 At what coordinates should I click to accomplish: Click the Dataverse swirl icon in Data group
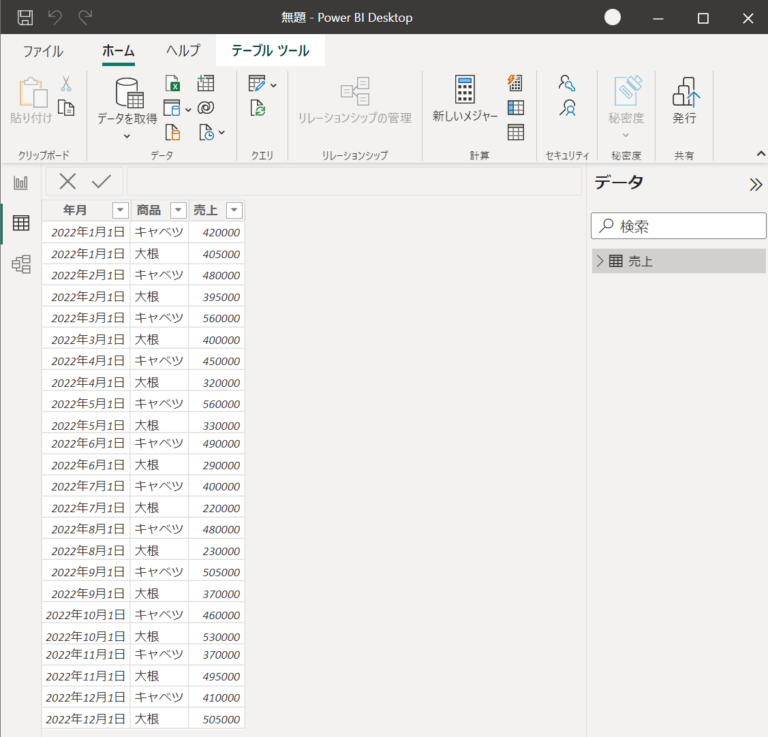[206, 108]
